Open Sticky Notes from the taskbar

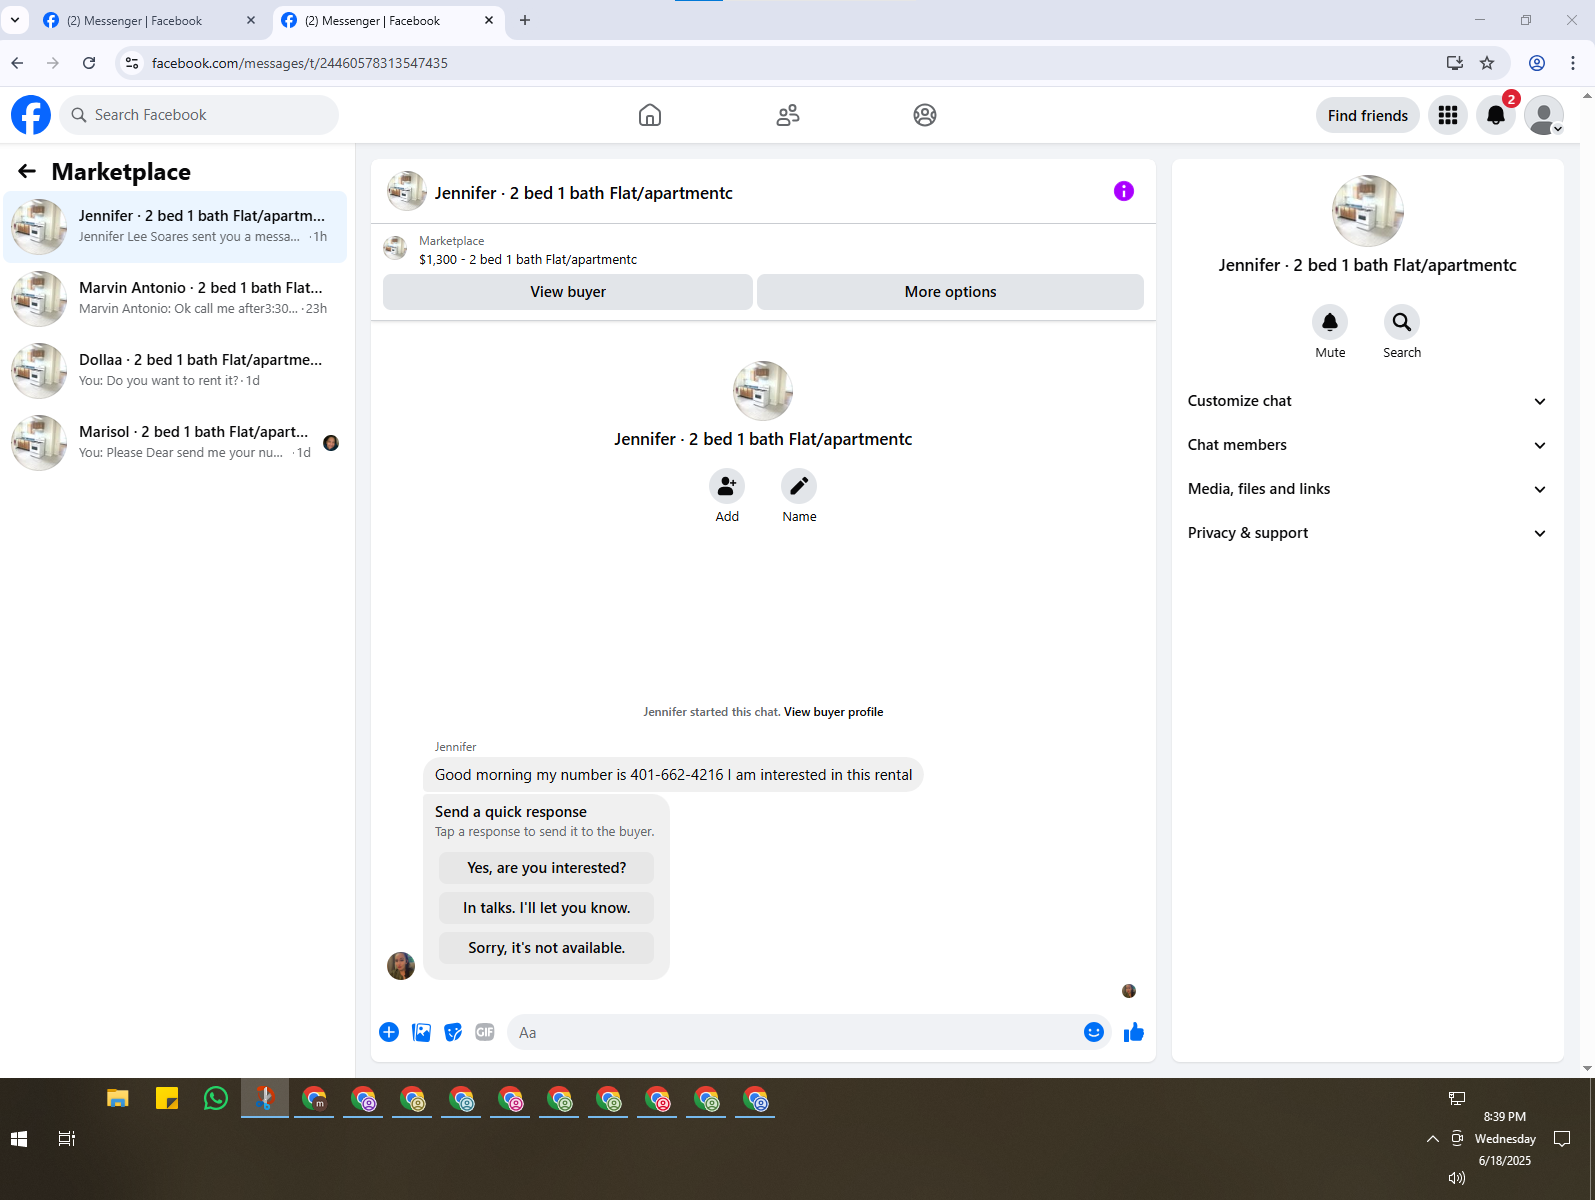[167, 1098]
